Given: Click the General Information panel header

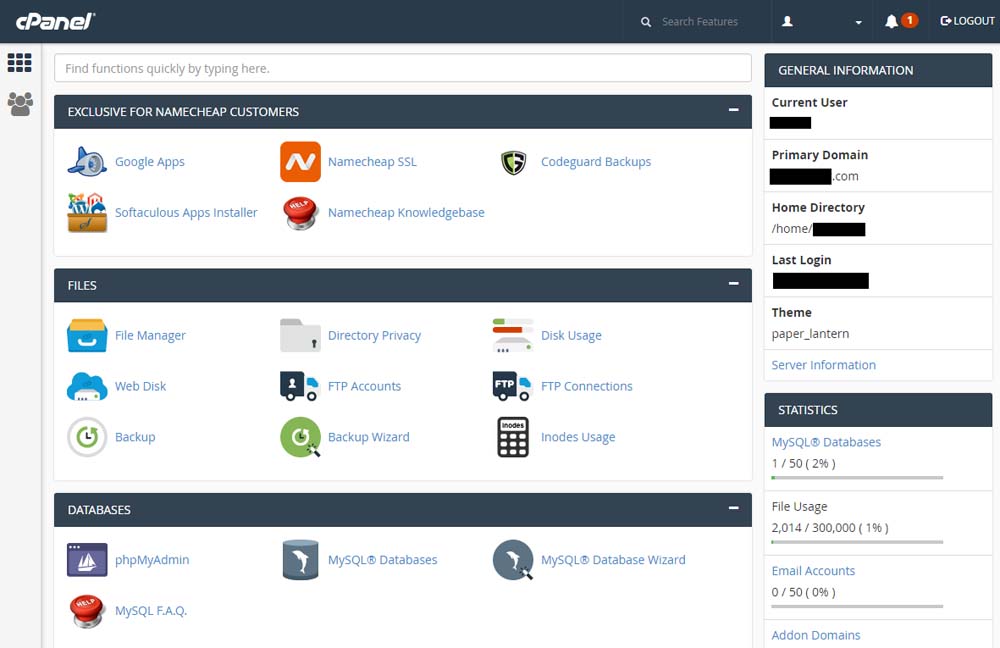Looking at the screenshot, I should pyautogui.click(x=878, y=70).
